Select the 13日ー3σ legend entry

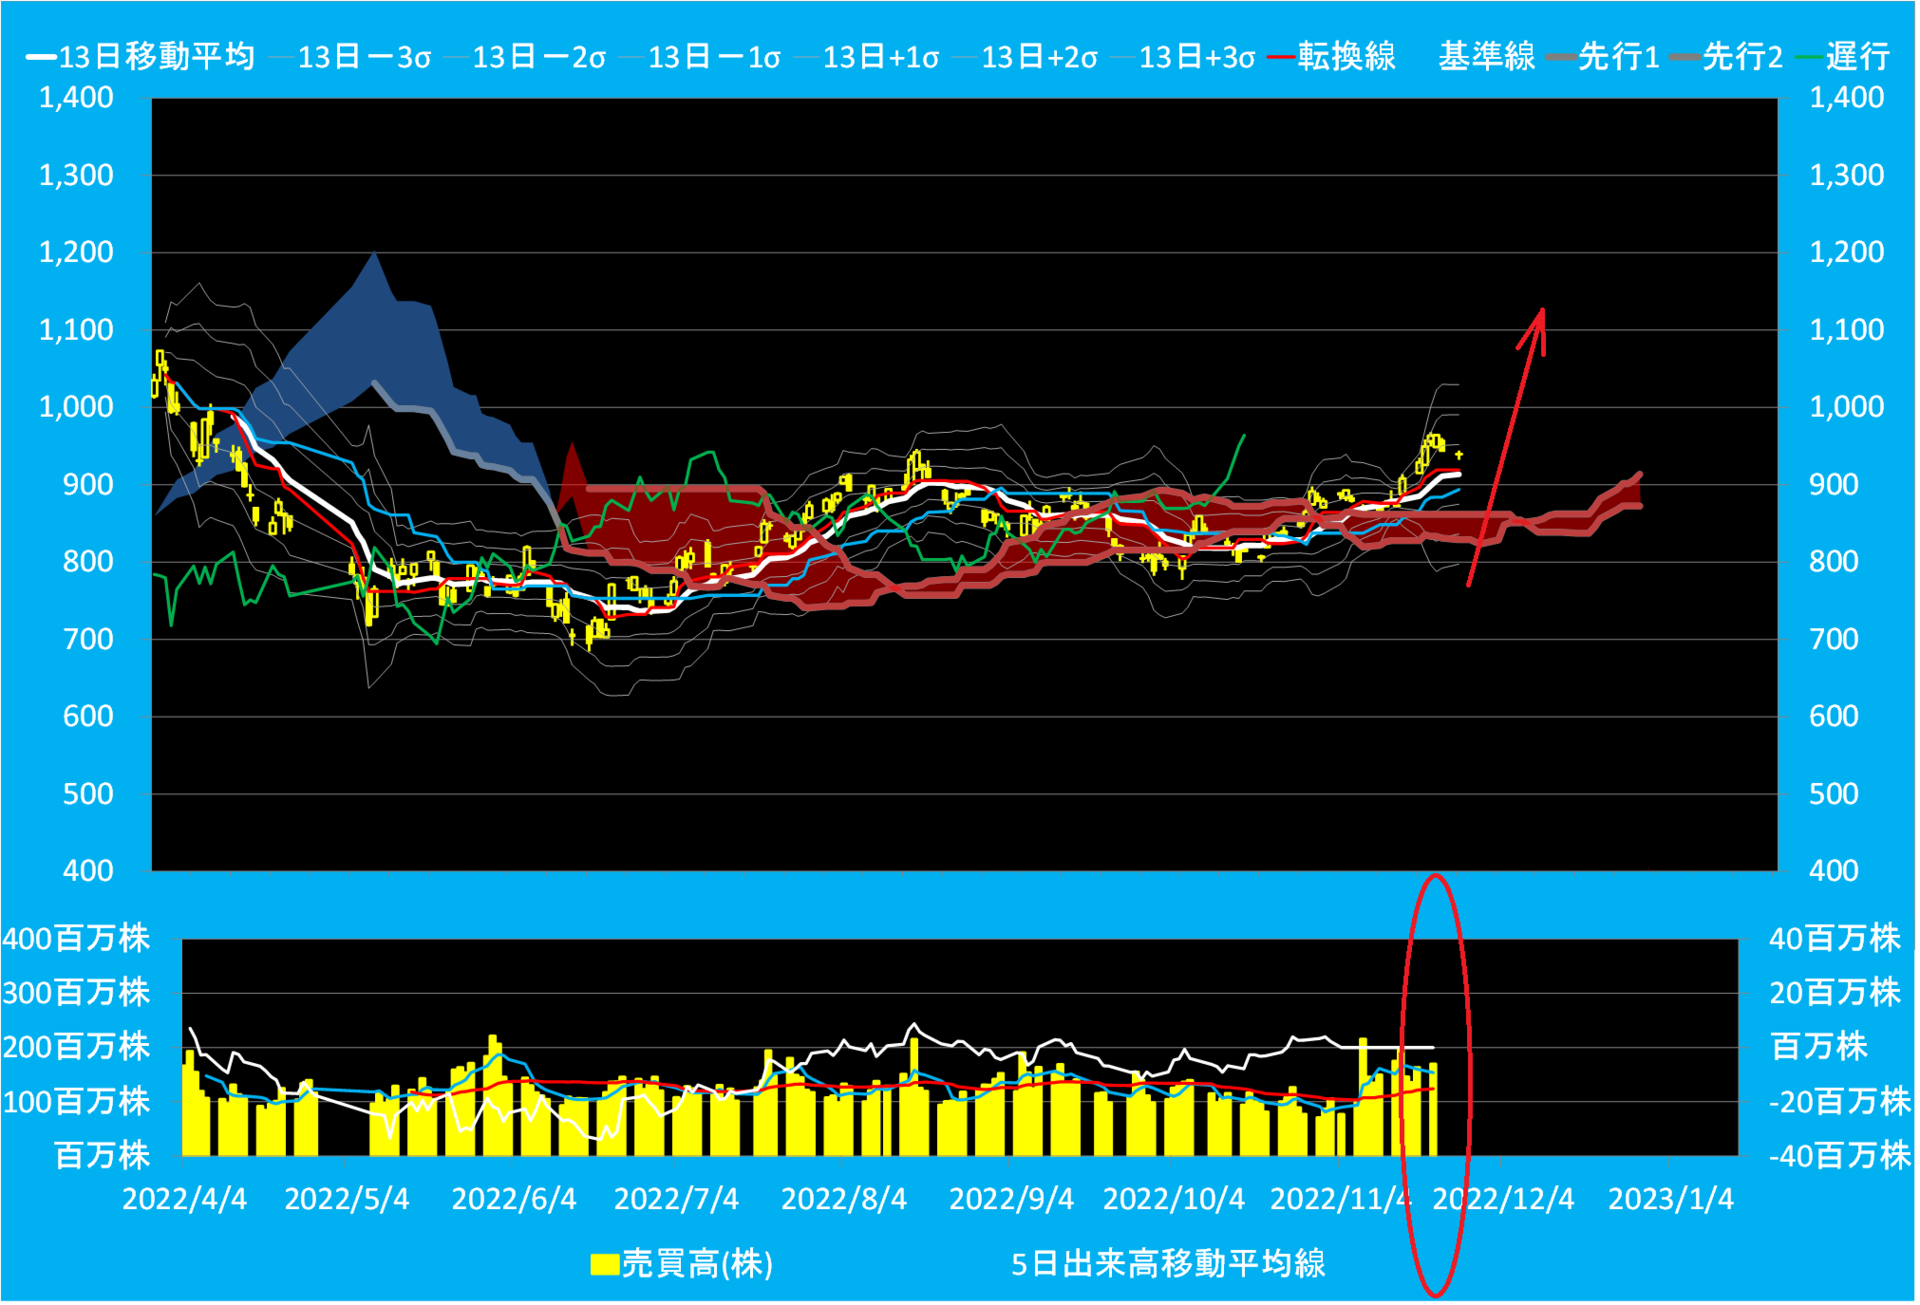coord(352,56)
